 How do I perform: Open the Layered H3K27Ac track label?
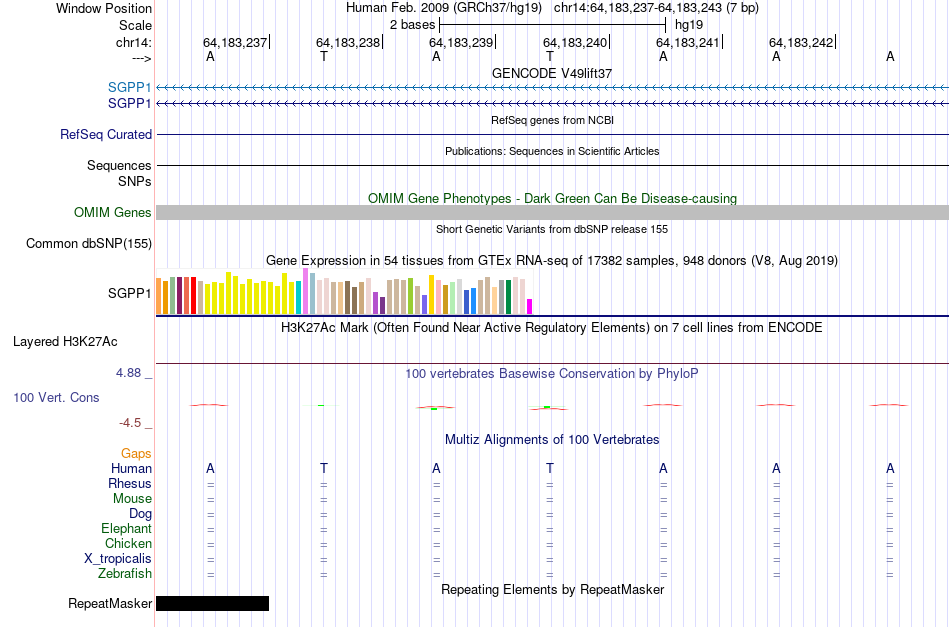click(x=65, y=342)
